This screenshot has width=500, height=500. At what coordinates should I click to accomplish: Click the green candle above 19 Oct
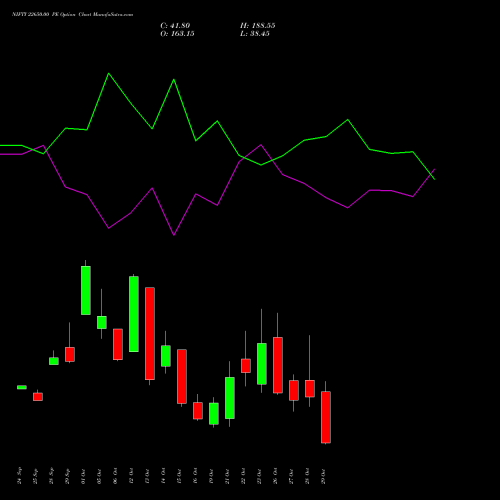coord(214,414)
